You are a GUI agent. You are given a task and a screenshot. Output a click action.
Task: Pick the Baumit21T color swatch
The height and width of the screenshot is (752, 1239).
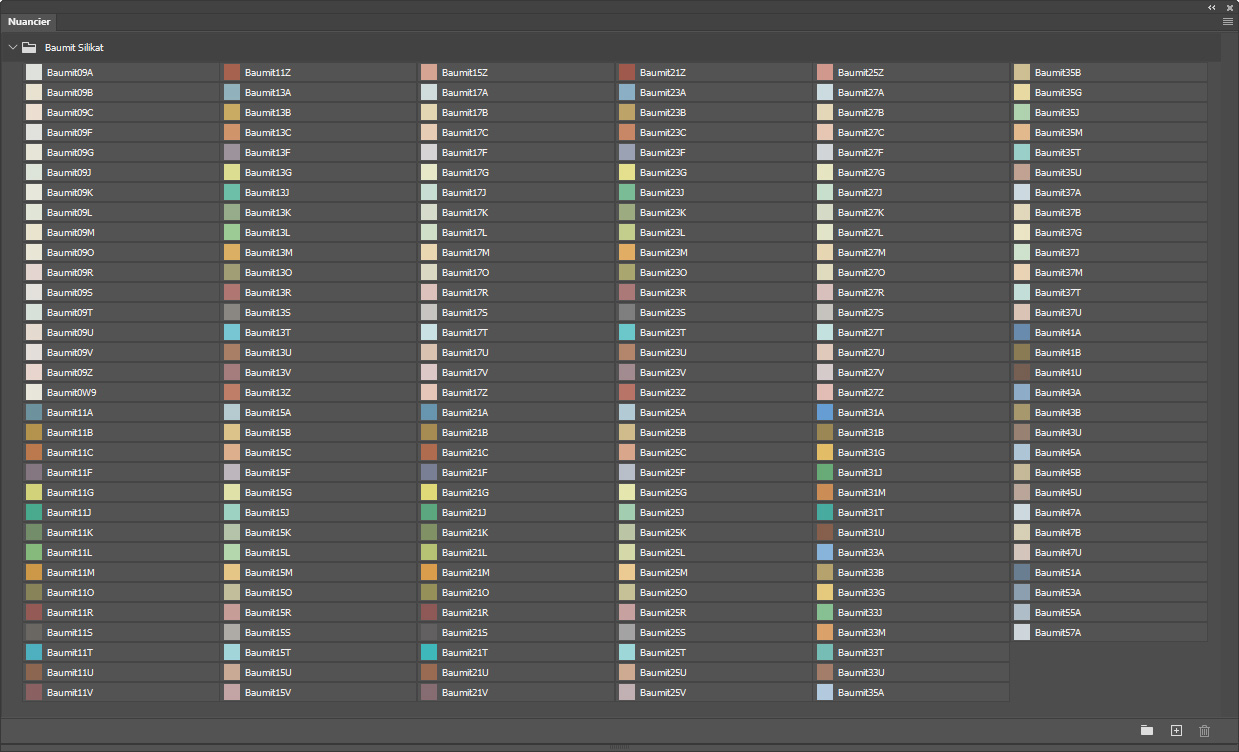429,652
